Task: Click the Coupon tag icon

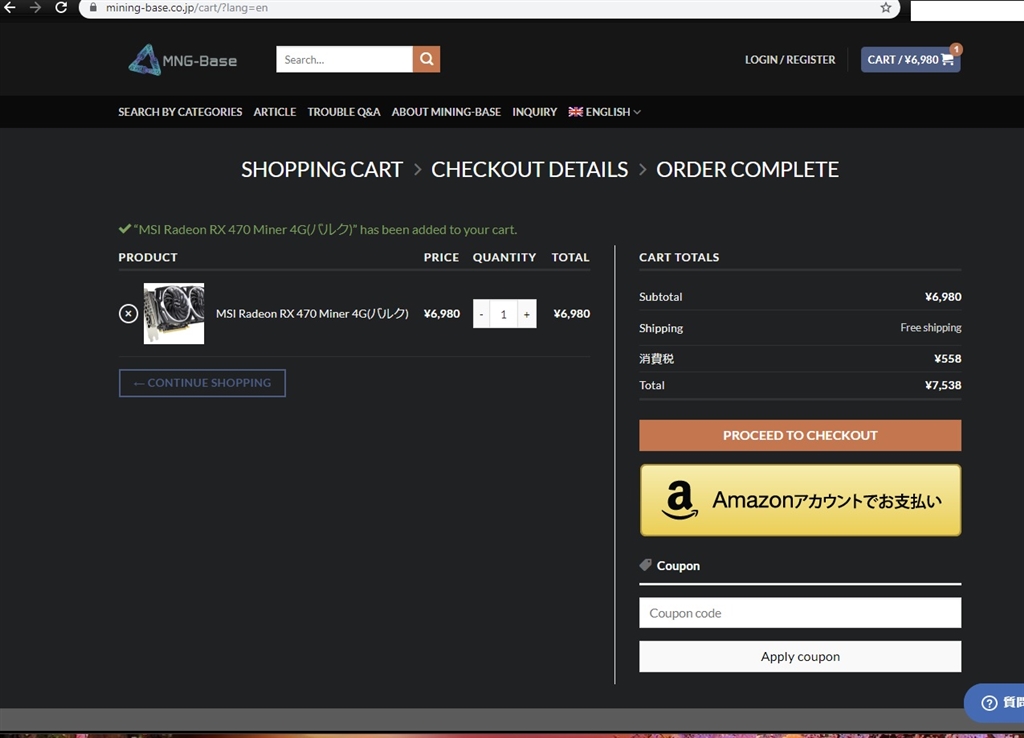Action: [x=645, y=565]
